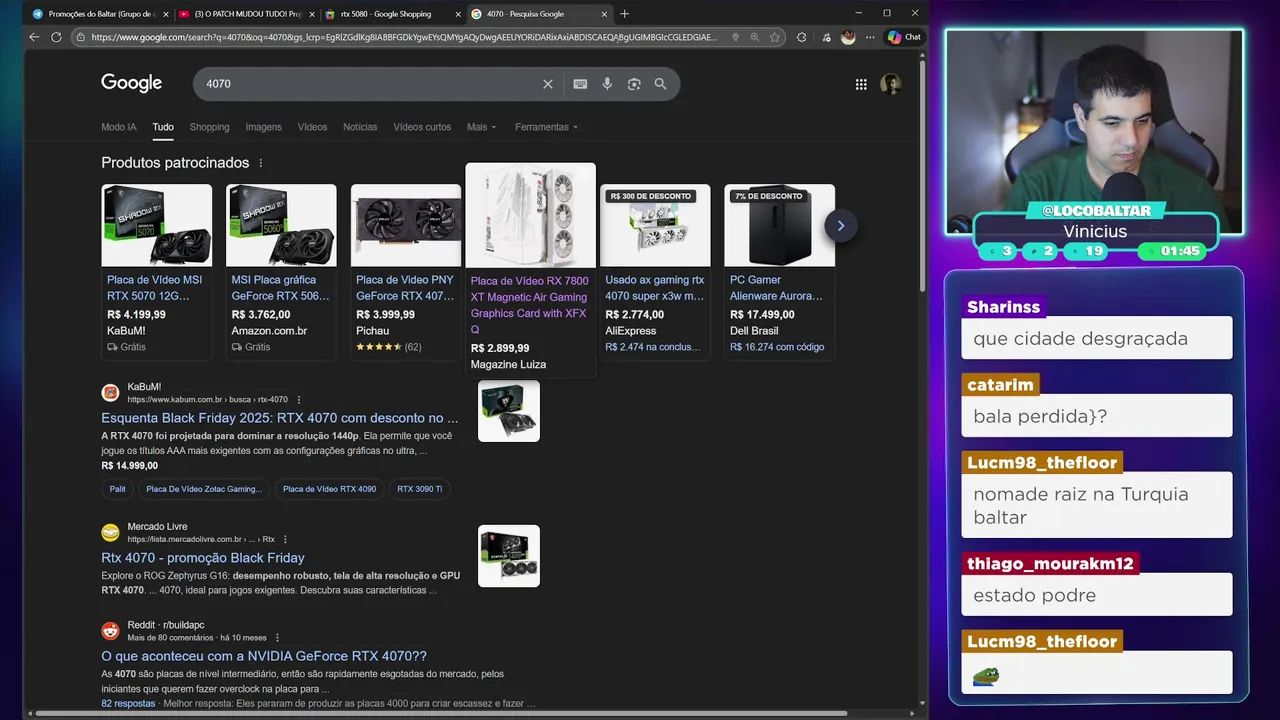Start voice search with the microphone icon
The width and height of the screenshot is (1280, 720).
click(607, 84)
